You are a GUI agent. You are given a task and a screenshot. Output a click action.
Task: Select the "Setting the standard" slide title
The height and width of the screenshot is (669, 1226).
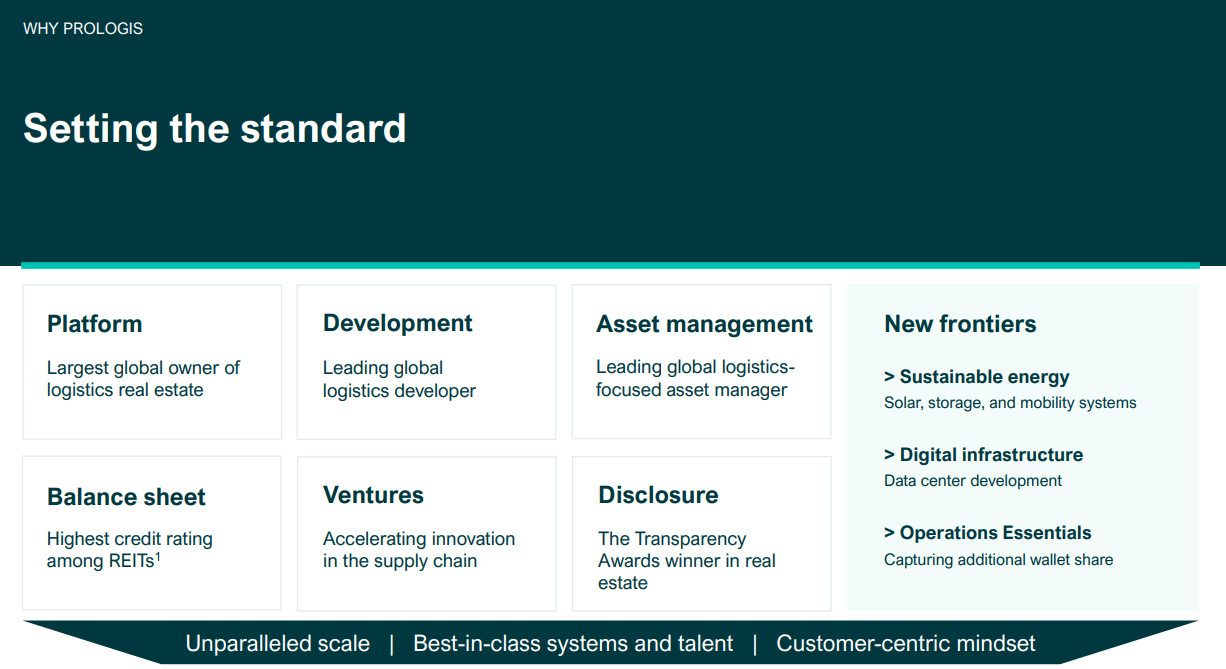(x=214, y=129)
